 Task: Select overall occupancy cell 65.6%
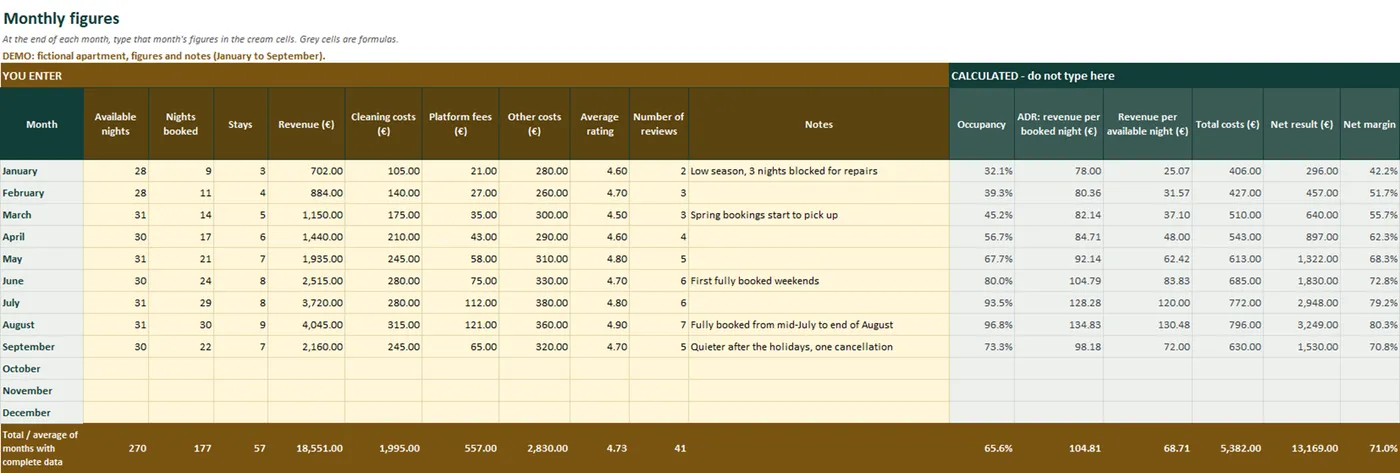[x=981, y=448]
